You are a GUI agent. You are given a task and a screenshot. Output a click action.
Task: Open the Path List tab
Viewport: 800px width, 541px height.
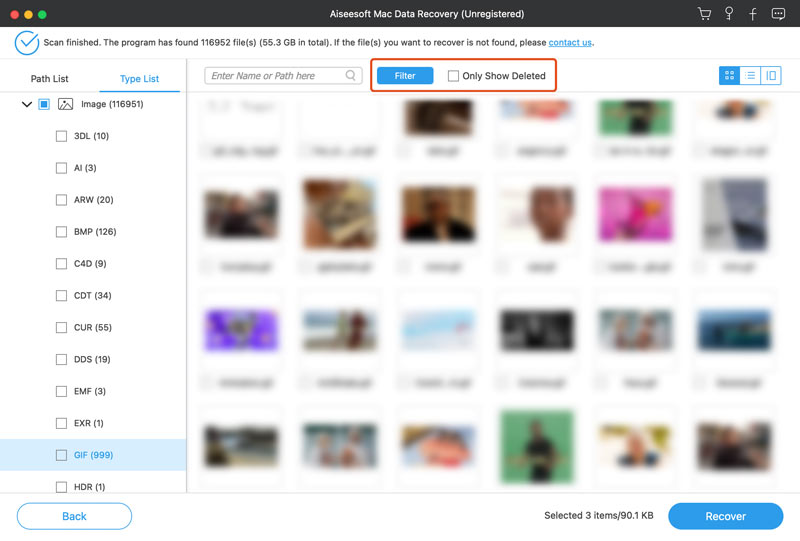click(50, 79)
